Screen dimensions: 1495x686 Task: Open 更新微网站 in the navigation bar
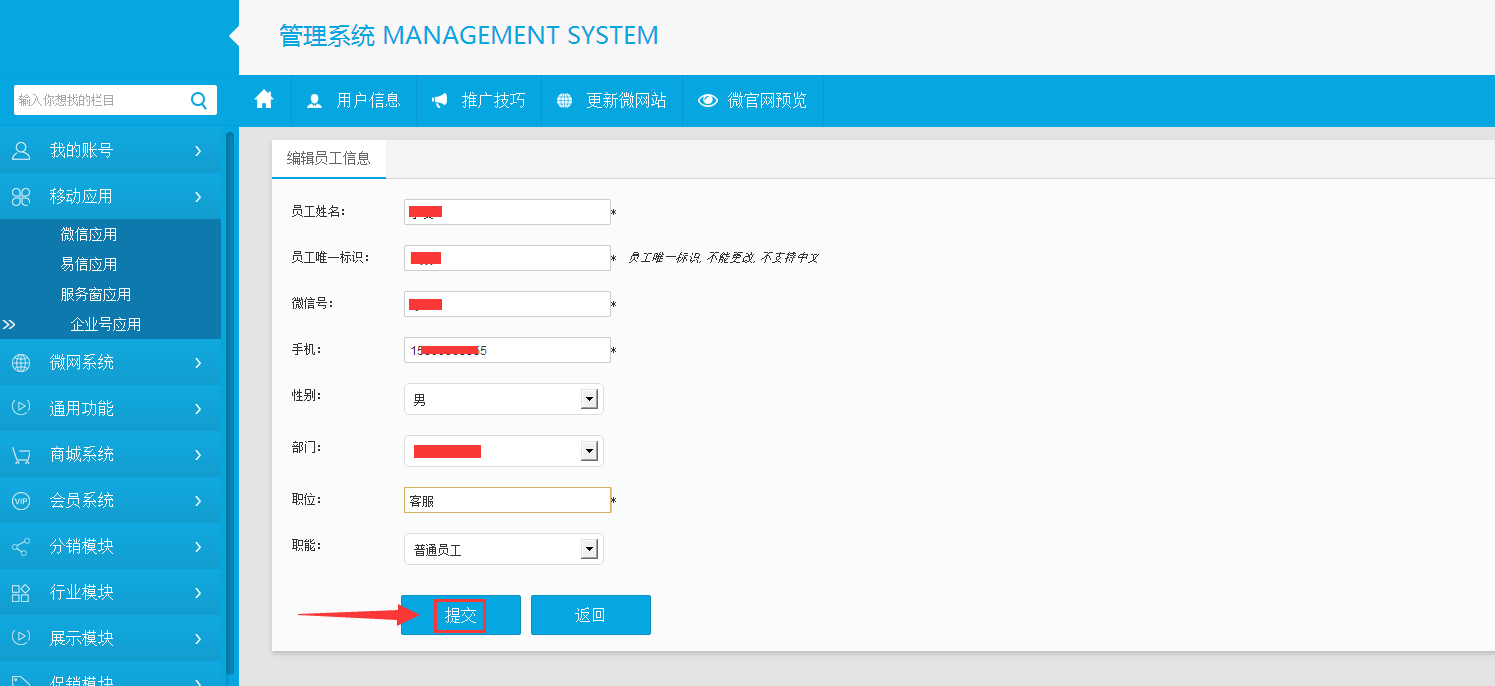(612, 101)
